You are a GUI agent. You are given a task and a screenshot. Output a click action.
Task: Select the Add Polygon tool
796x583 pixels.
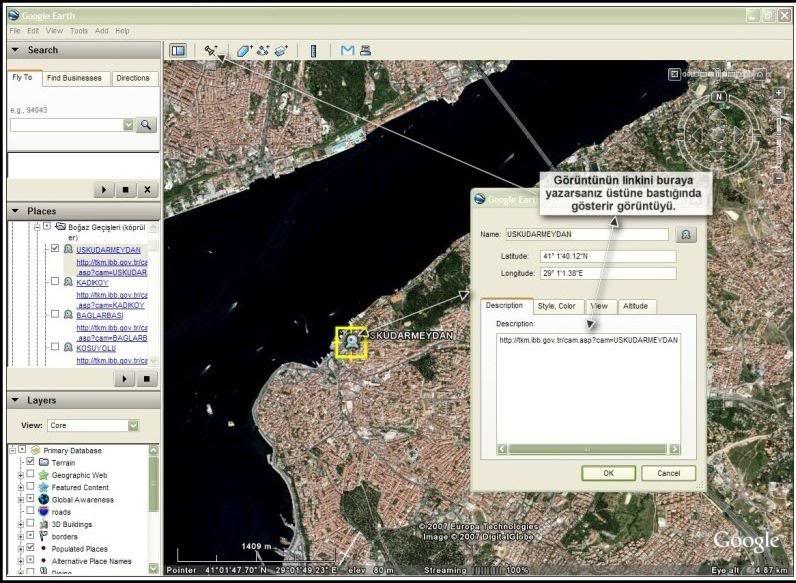(245, 50)
